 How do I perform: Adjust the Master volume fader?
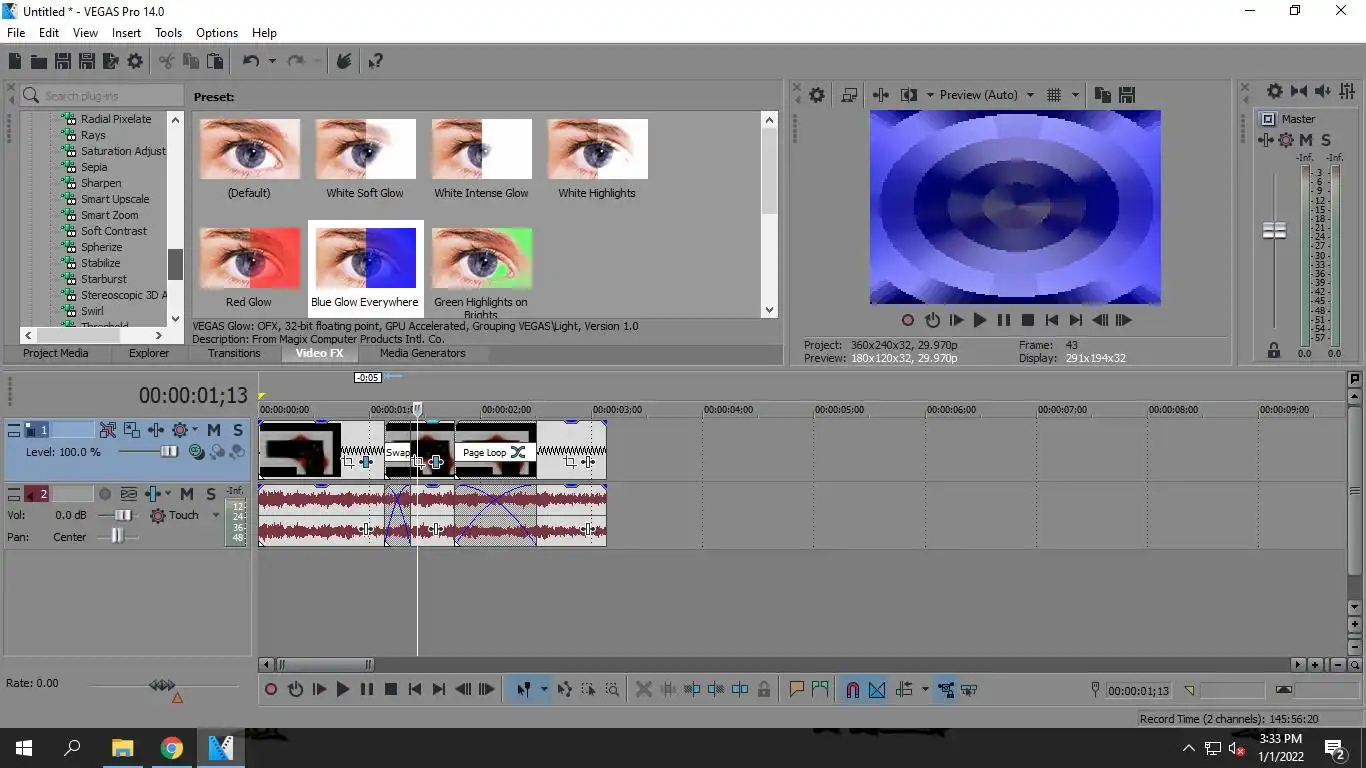tap(1274, 231)
